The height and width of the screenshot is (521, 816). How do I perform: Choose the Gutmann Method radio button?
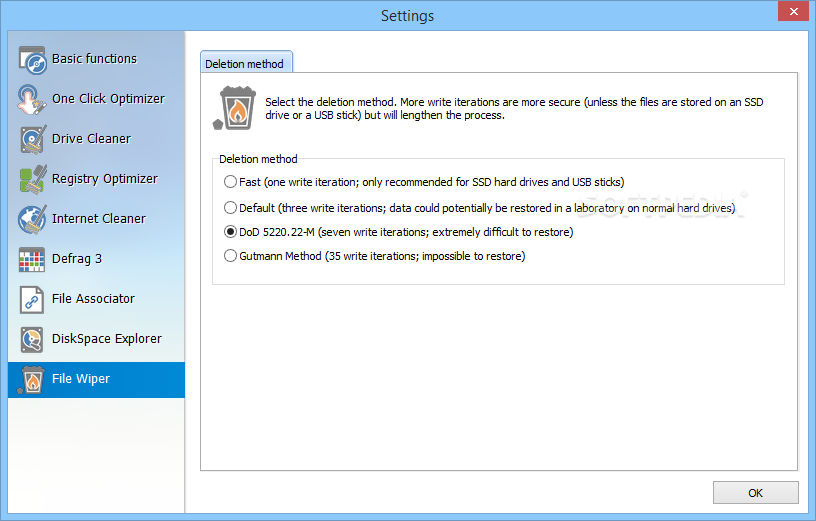tap(230, 256)
